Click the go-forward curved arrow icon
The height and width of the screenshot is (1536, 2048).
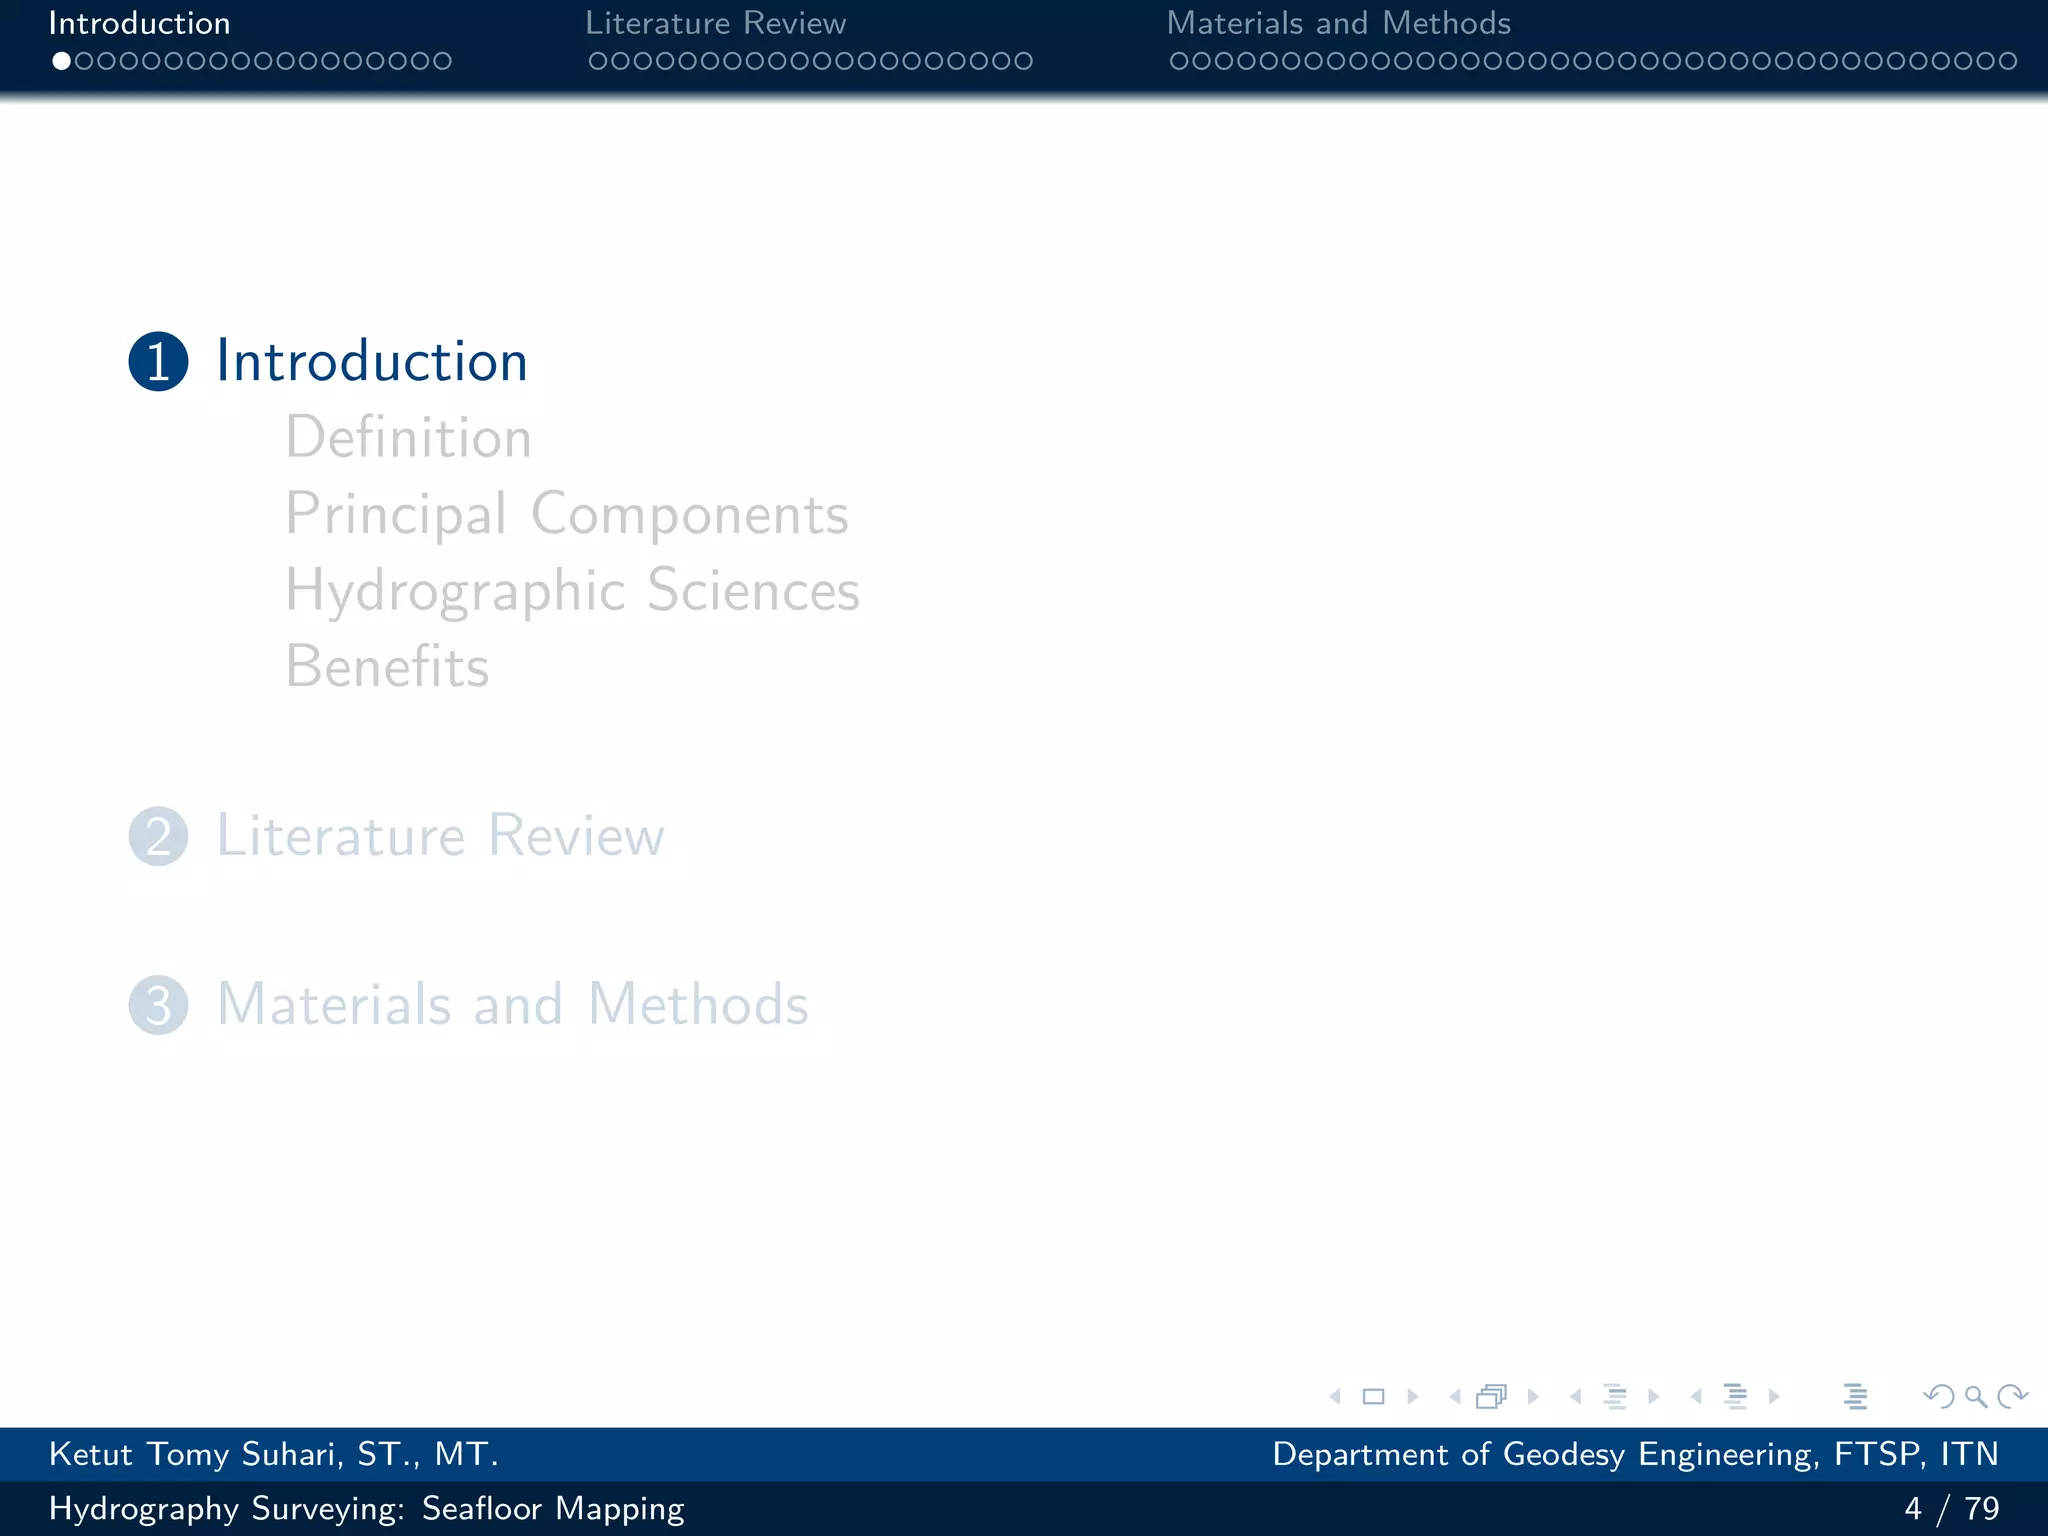pyautogui.click(x=2012, y=1396)
